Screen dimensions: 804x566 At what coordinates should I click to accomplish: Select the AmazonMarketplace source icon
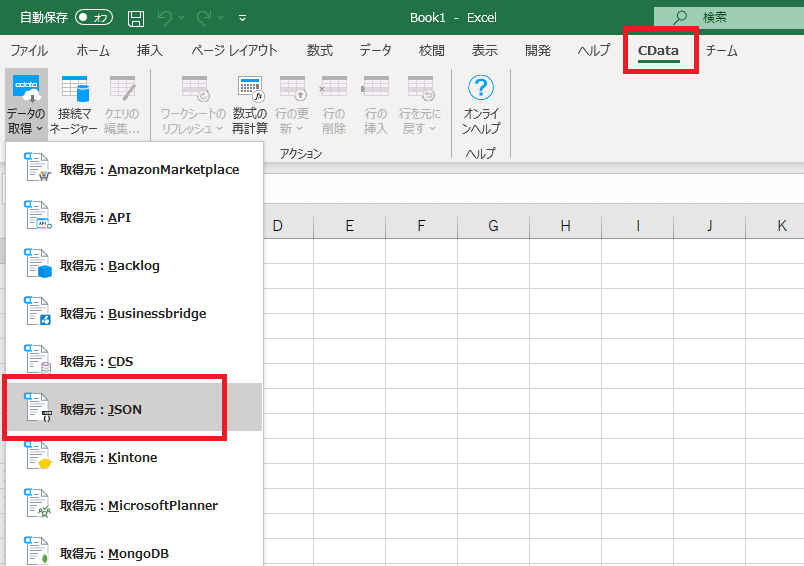click(38, 170)
